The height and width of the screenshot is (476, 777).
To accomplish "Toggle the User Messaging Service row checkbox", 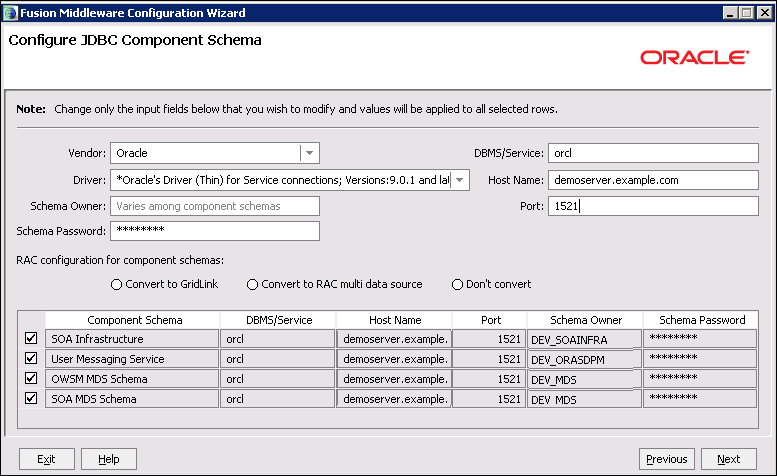I will 31,358.
